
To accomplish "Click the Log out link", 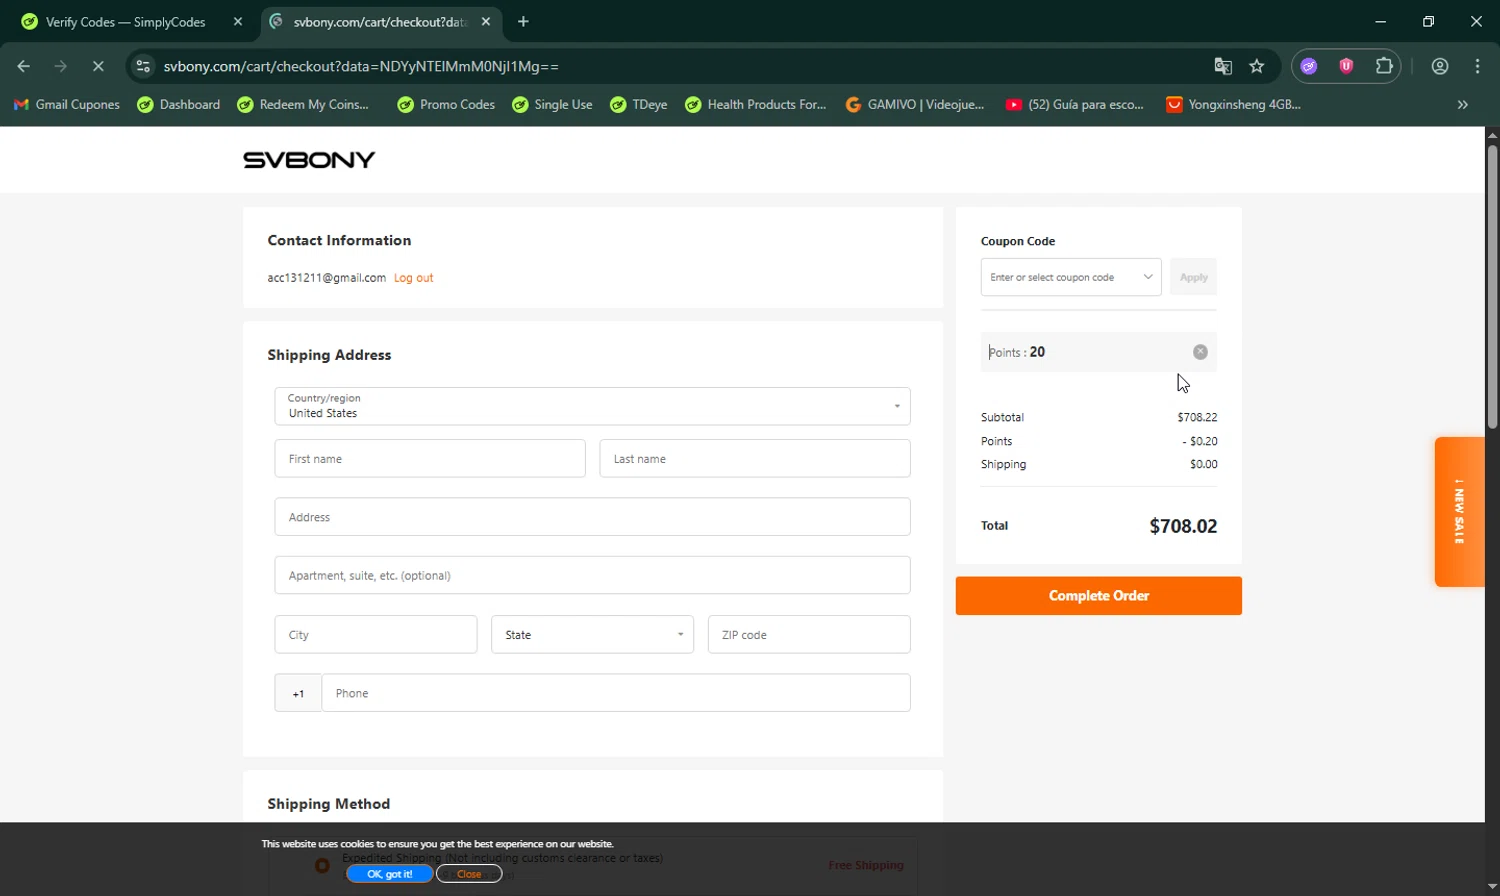I will (413, 278).
